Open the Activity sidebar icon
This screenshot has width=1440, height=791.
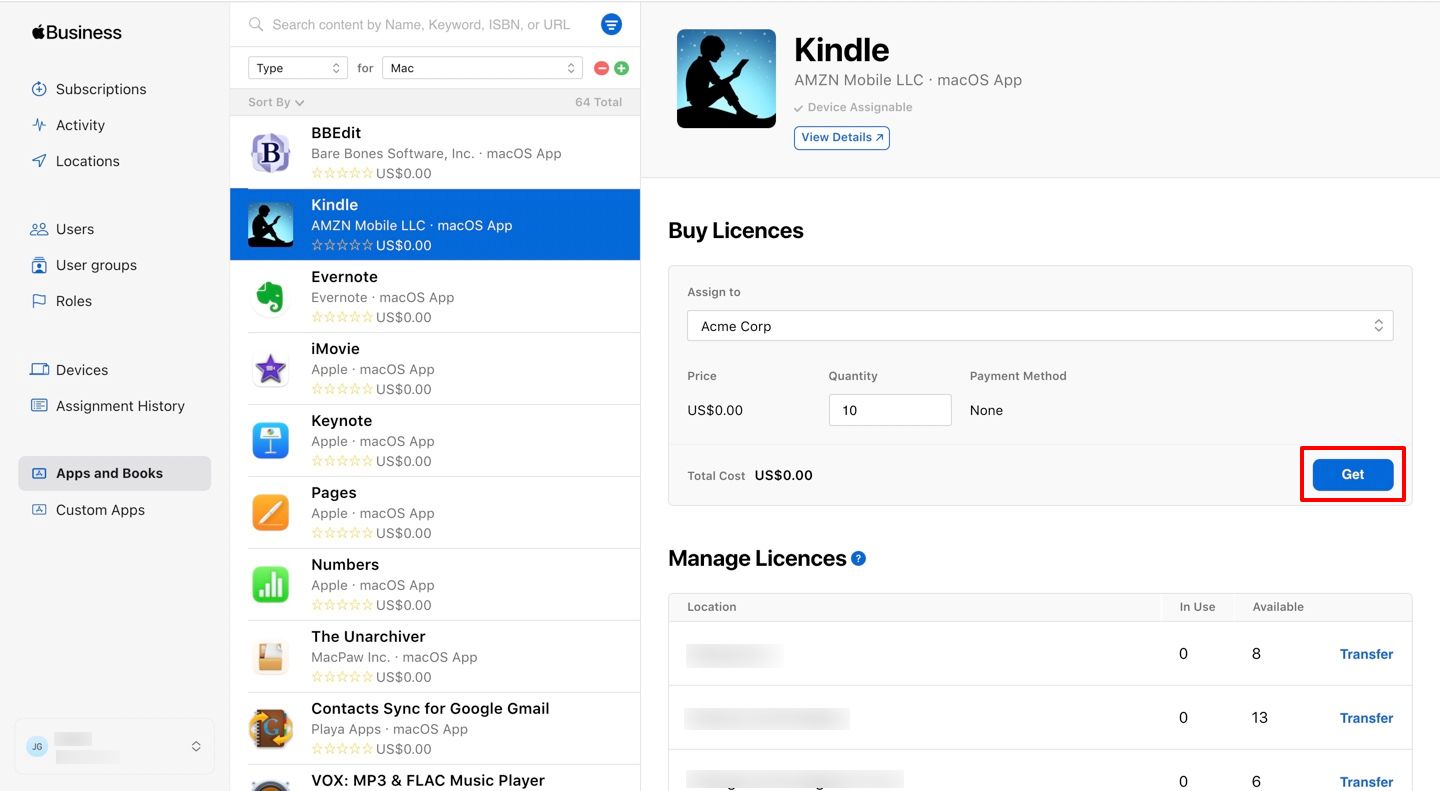(x=39, y=125)
